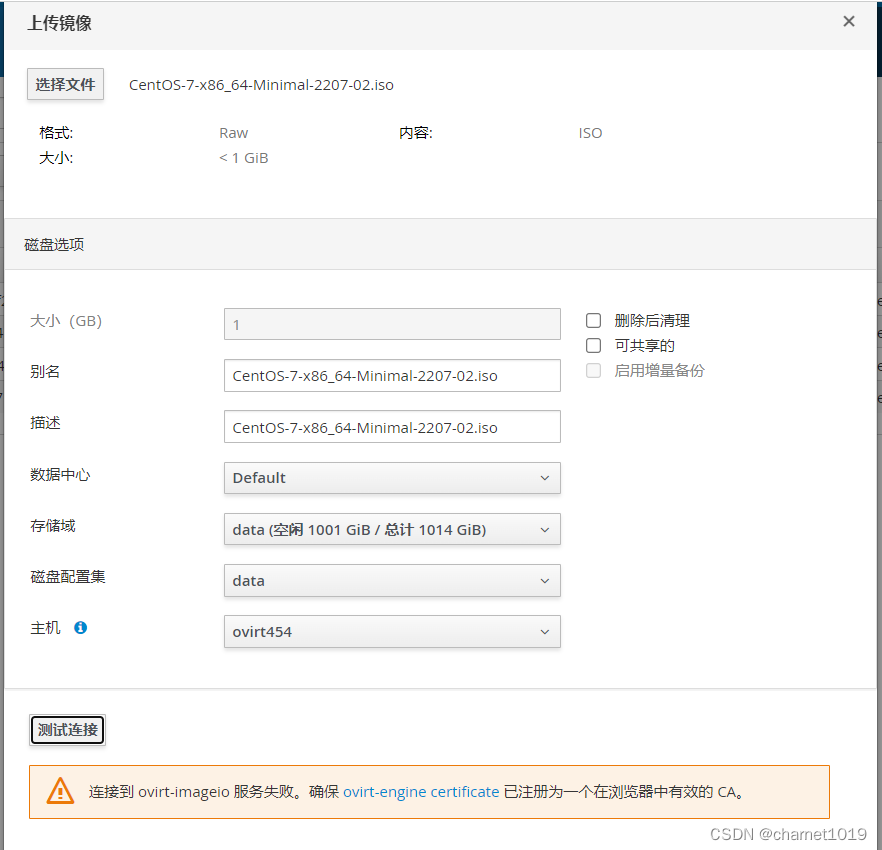Click the ISO content value
The height and width of the screenshot is (850, 882).
590,133
